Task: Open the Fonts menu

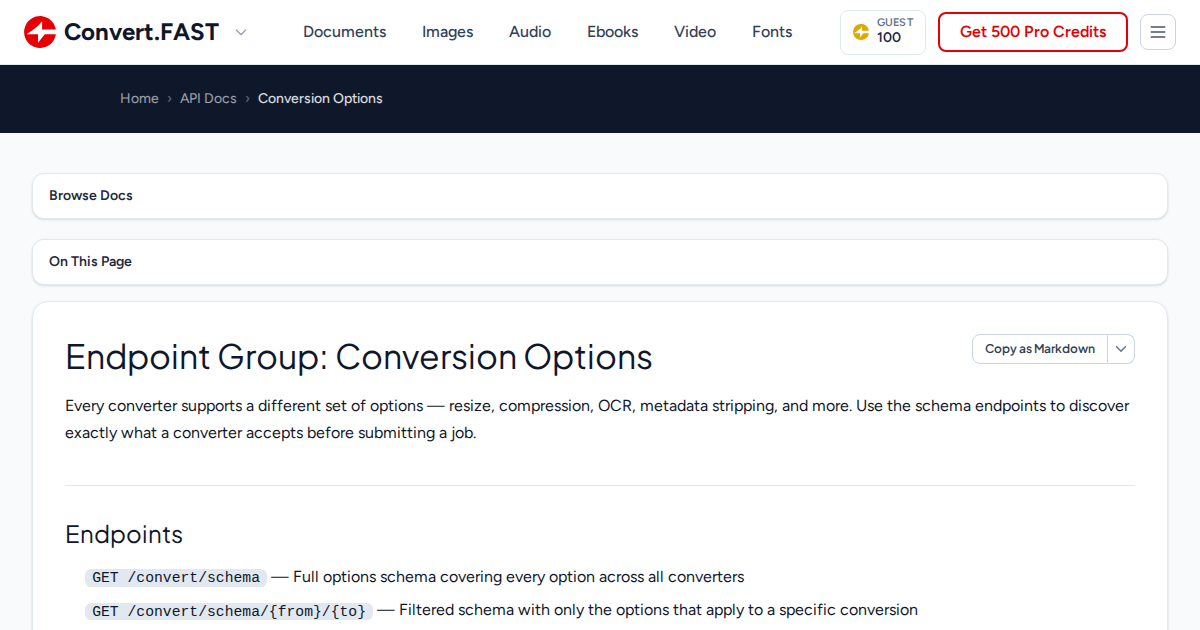Action: coord(772,32)
